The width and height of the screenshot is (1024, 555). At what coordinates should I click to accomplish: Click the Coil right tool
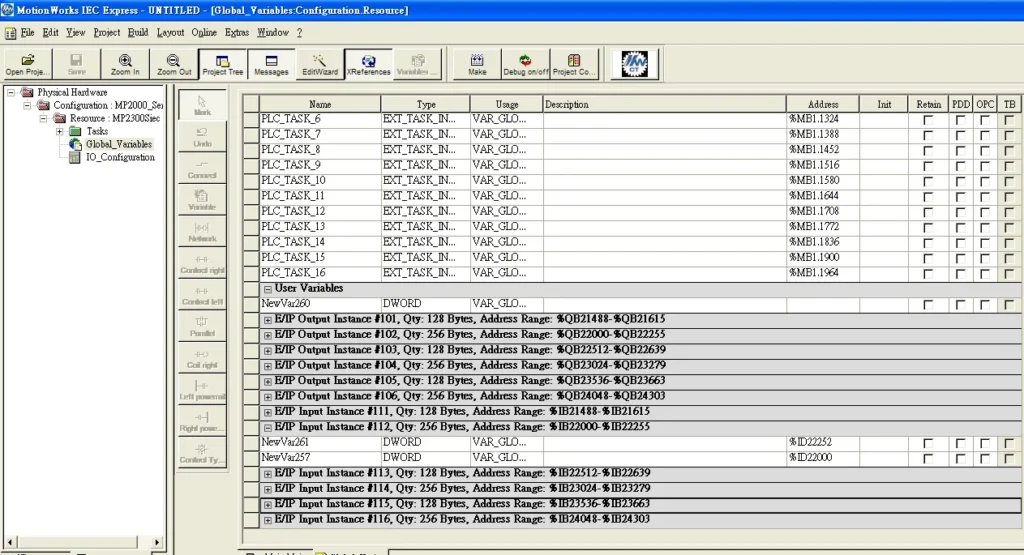pyautogui.click(x=202, y=358)
